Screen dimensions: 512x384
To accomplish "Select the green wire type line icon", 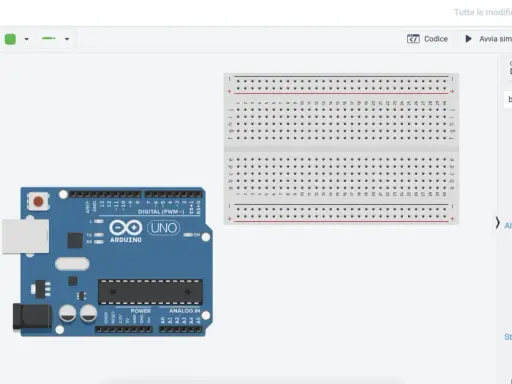I will [49, 39].
